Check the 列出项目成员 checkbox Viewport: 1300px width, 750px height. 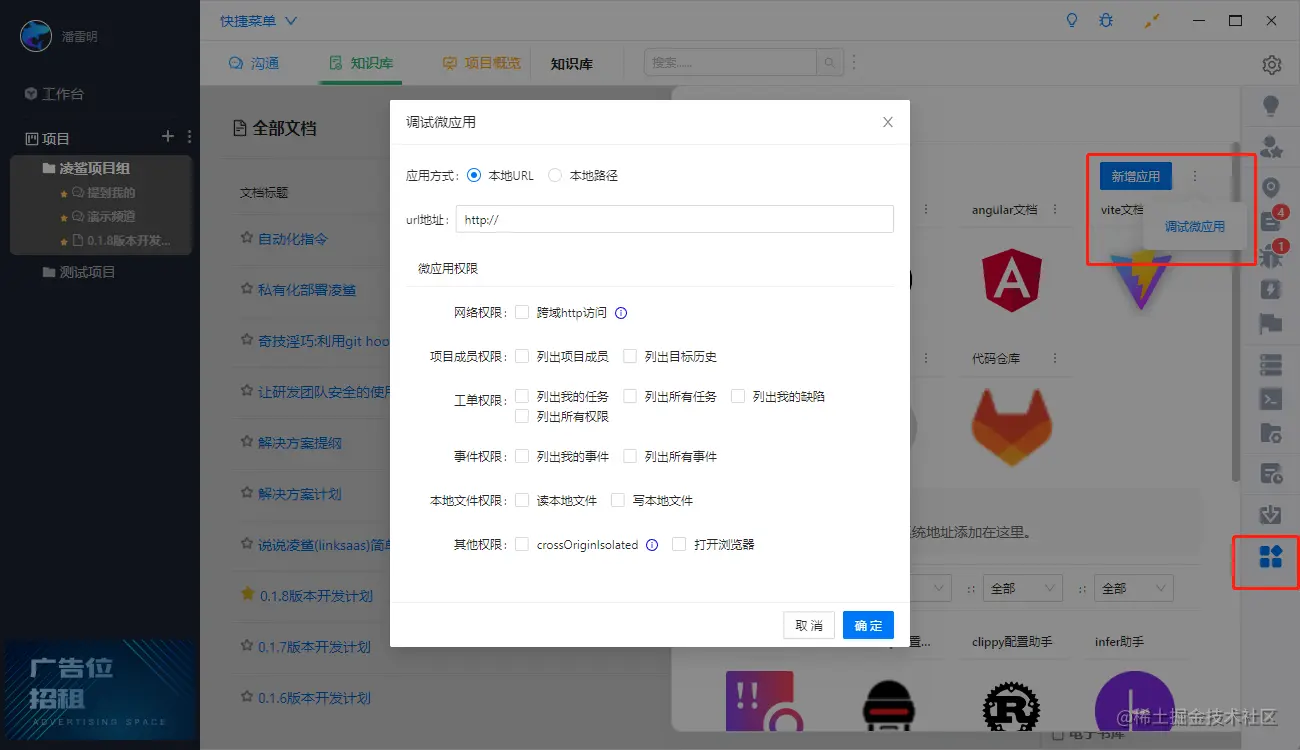(x=522, y=356)
